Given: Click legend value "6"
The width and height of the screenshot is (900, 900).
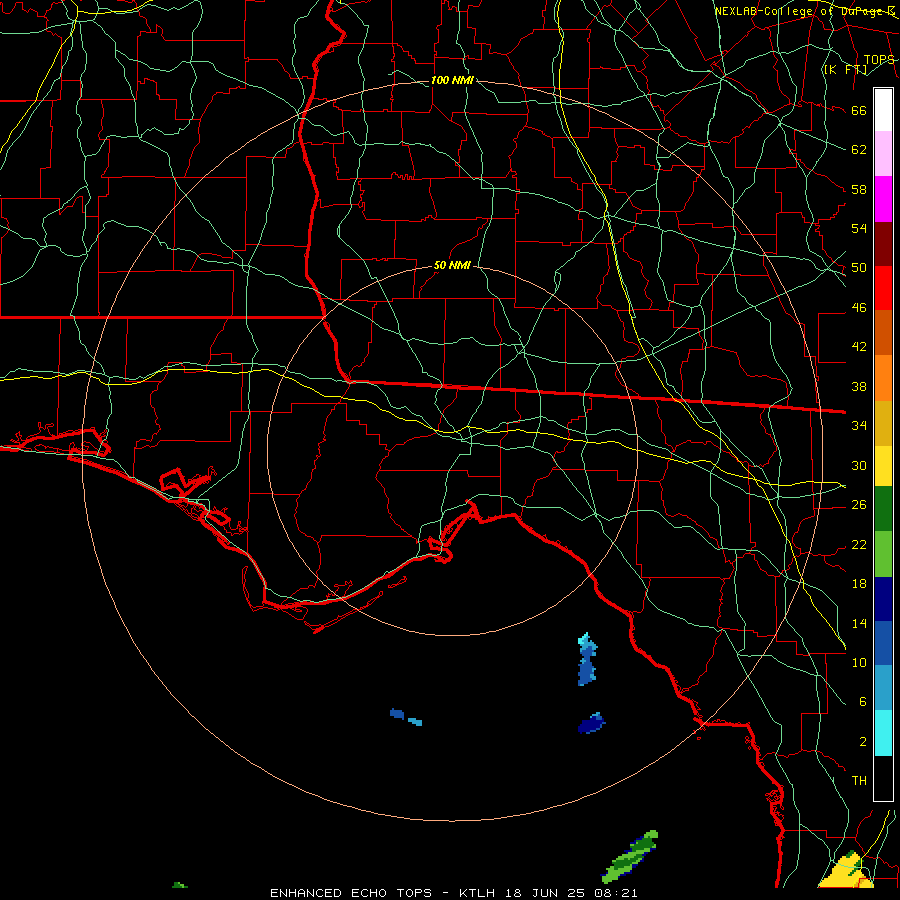Looking at the screenshot, I should [862, 702].
